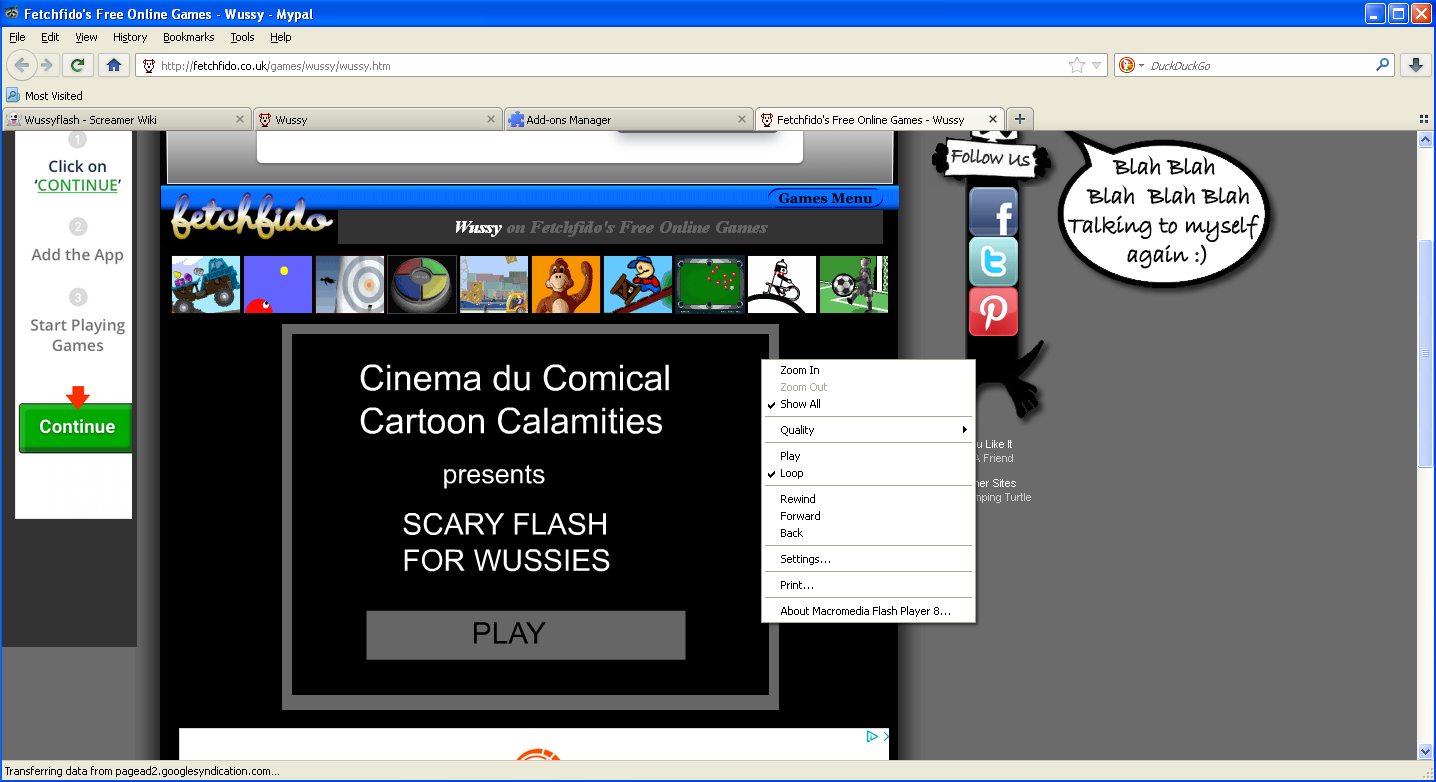Switch to the Add-ons Manager tab
1436x782 pixels.
tap(628, 120)
